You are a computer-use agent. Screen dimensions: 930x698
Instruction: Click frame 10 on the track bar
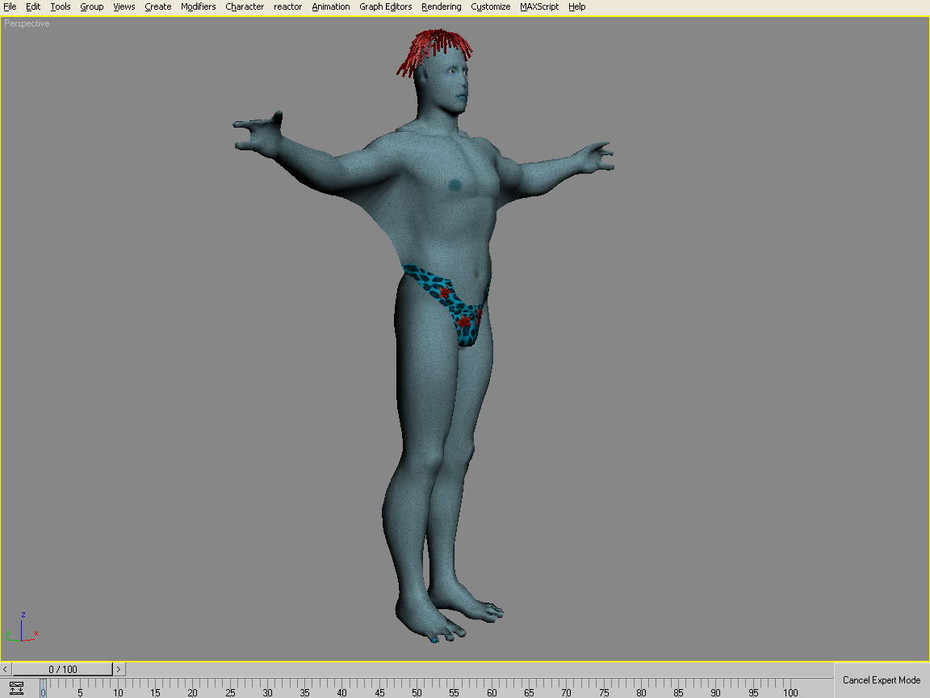[x=118, y=693]
